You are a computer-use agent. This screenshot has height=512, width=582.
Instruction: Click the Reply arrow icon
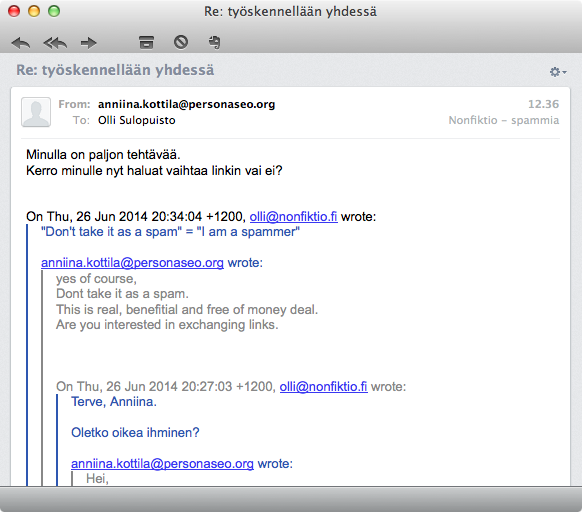(x=21, y=43)
